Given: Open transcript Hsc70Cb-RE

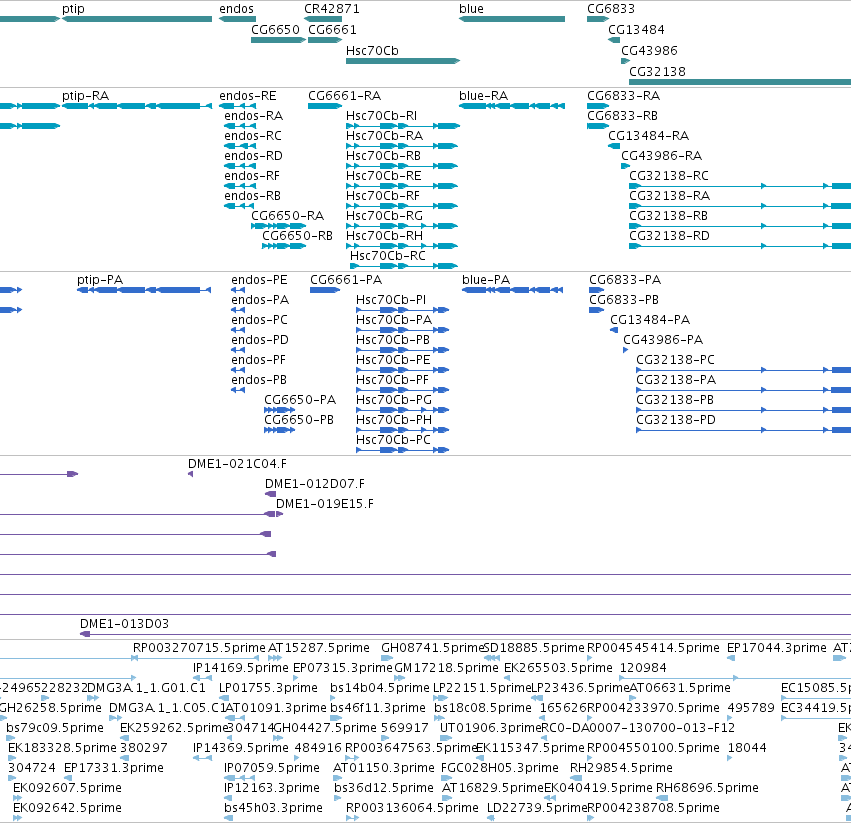Looking at the screenshot, I should click(384, 176).
